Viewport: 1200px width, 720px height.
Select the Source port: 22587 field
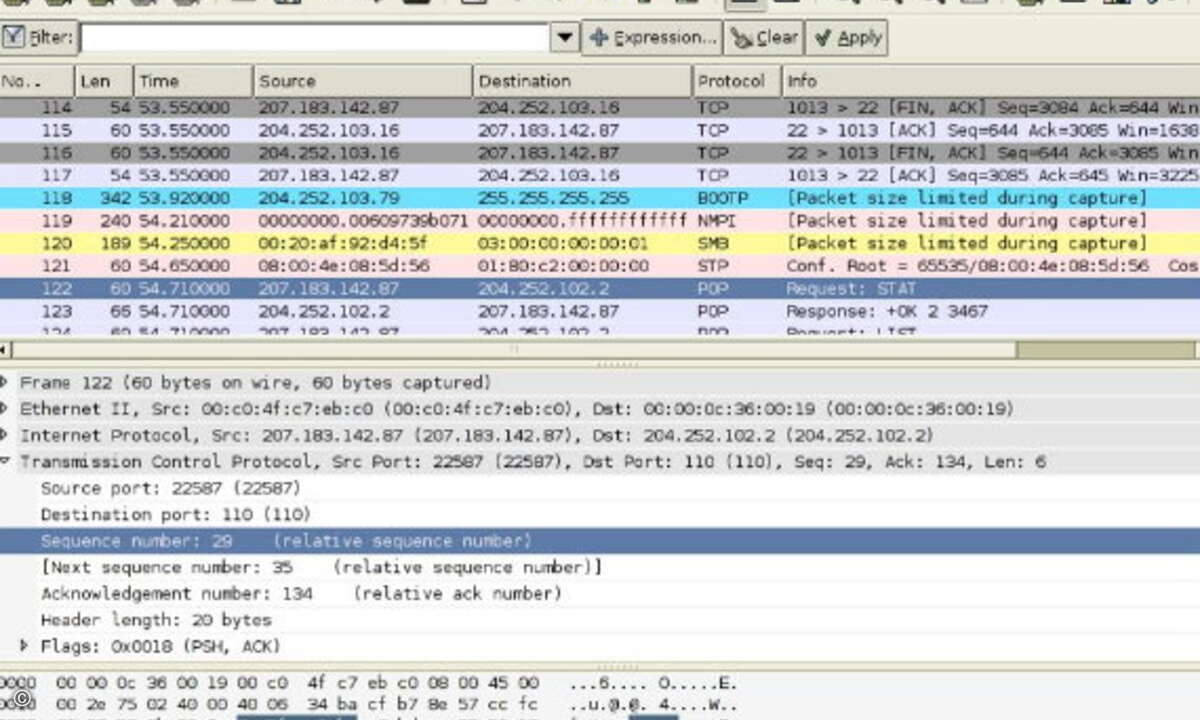click(x=600, y=488)
